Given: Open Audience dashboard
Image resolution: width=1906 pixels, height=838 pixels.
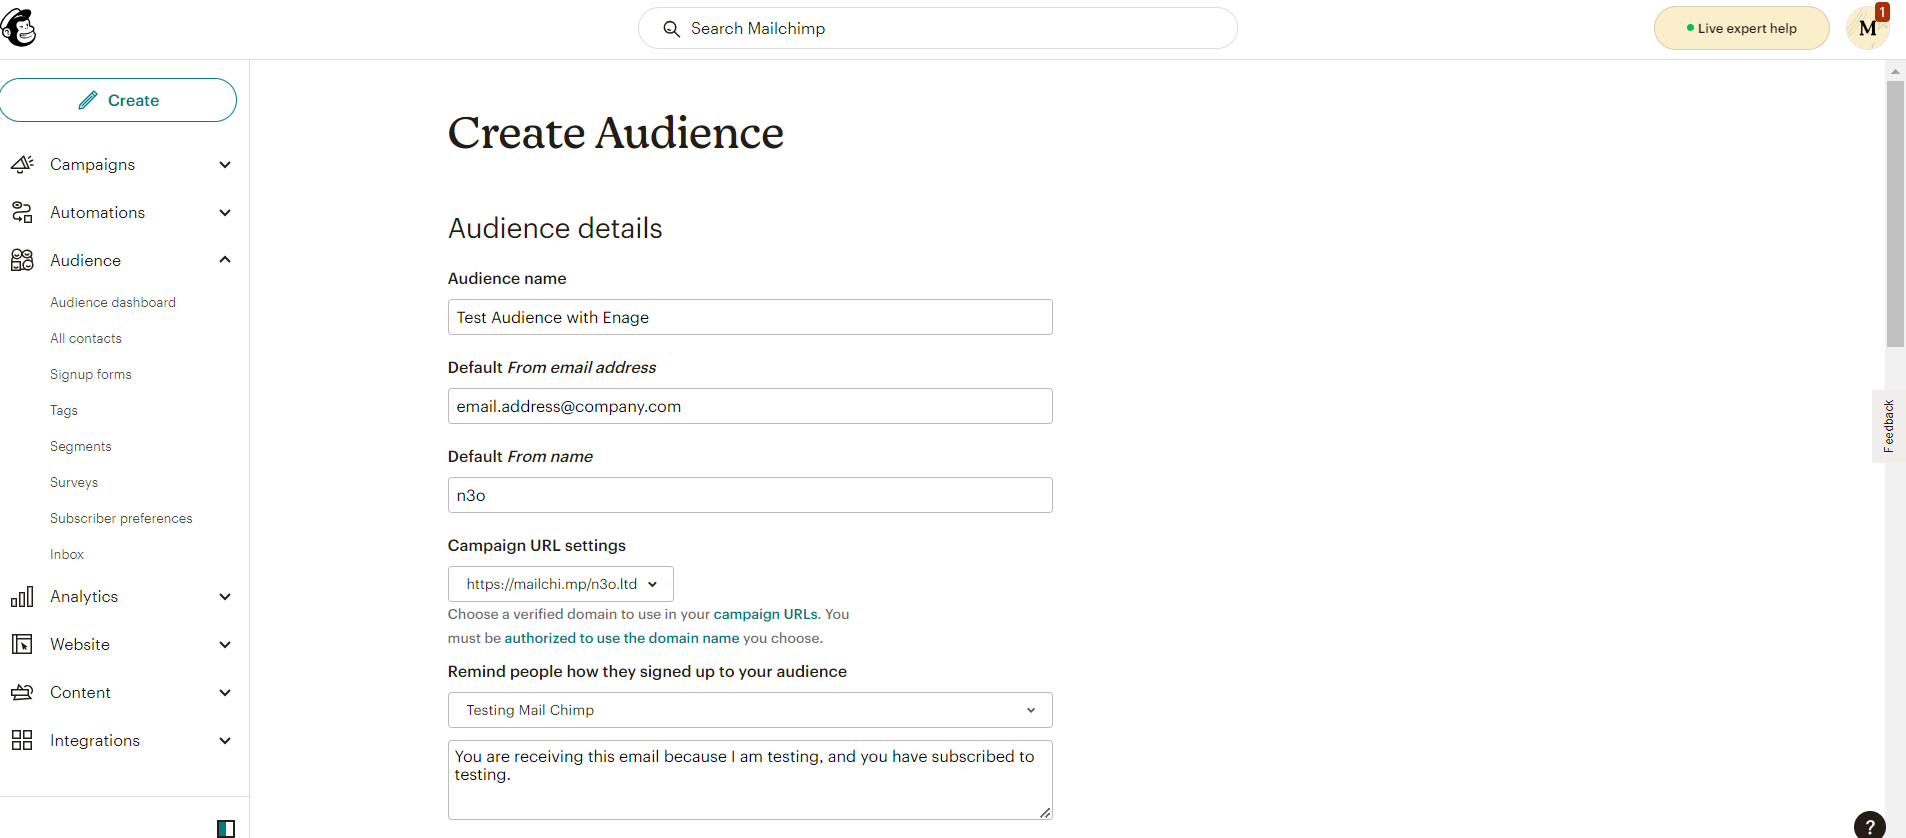Looking at the screenshot, I should tap(113, 302).
